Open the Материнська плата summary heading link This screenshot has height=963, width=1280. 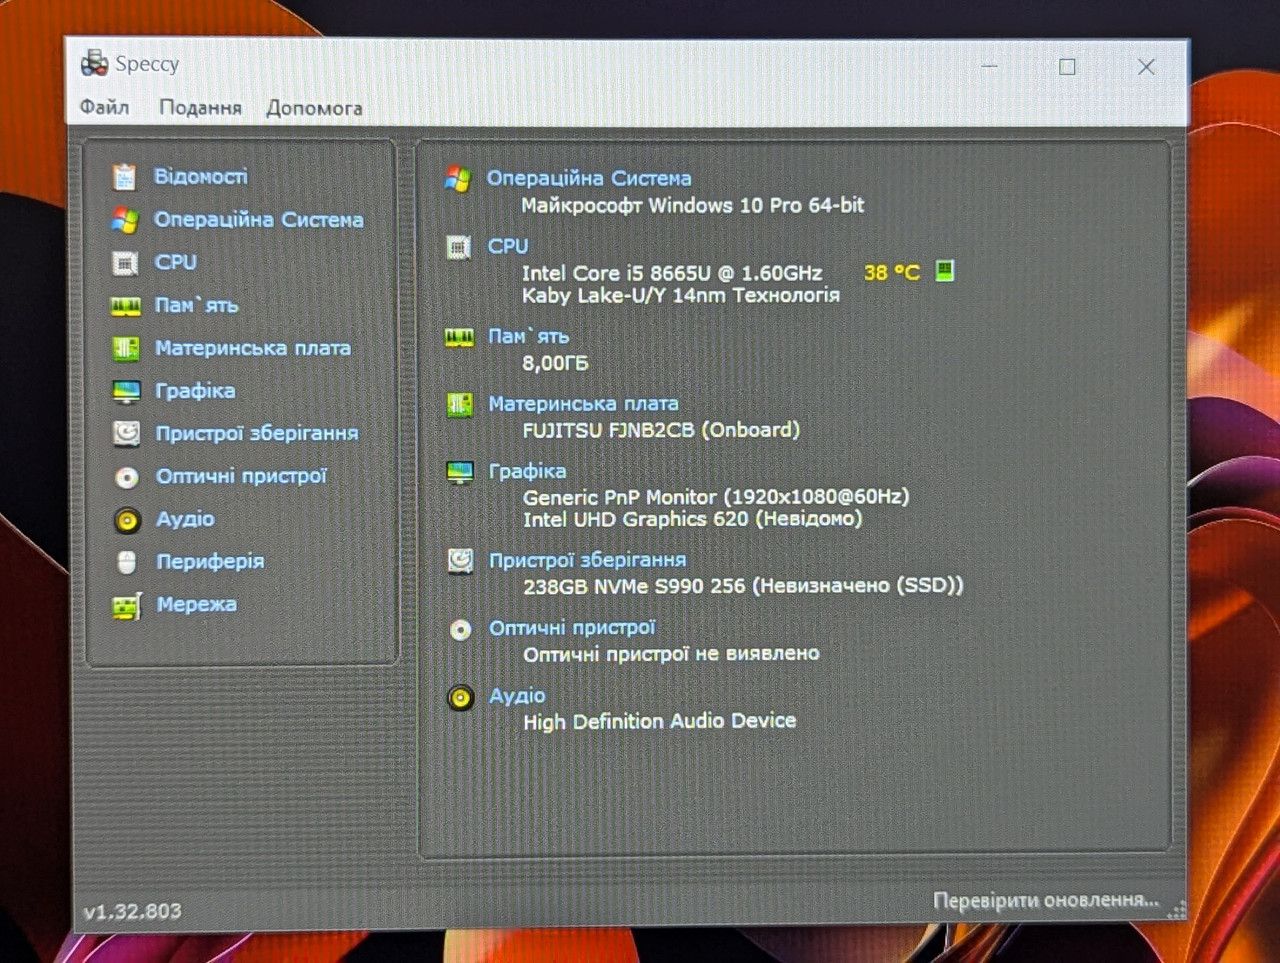pos(584,404)
